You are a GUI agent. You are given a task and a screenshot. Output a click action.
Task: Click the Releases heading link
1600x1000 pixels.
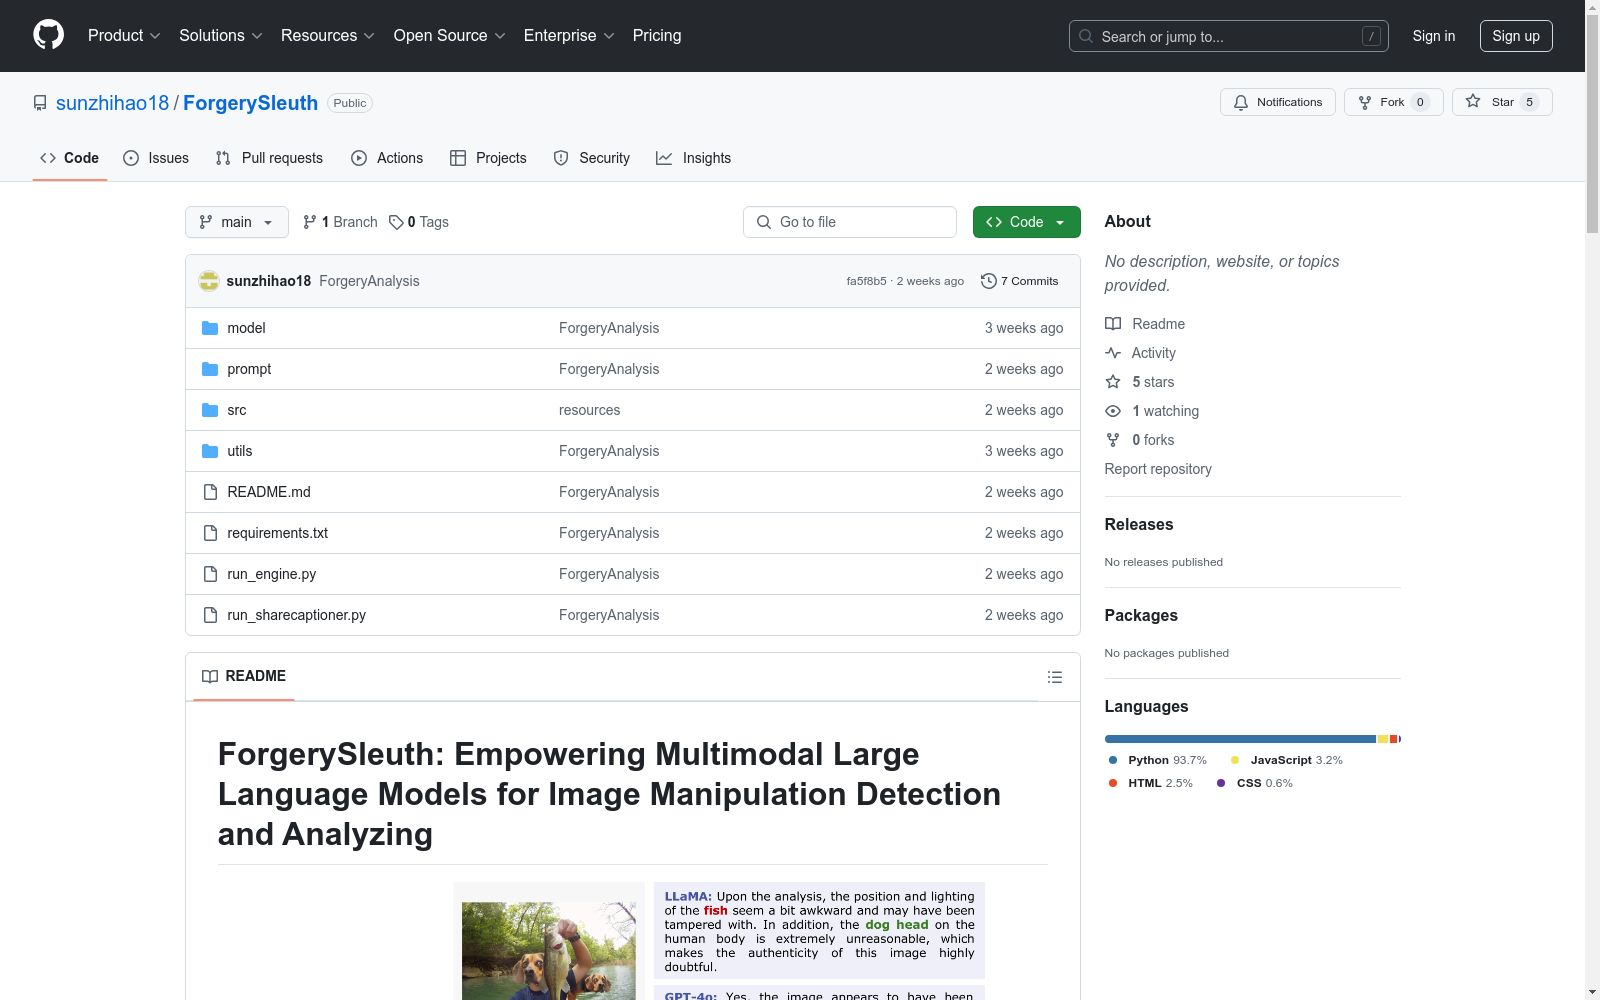tap(1139, 524)
